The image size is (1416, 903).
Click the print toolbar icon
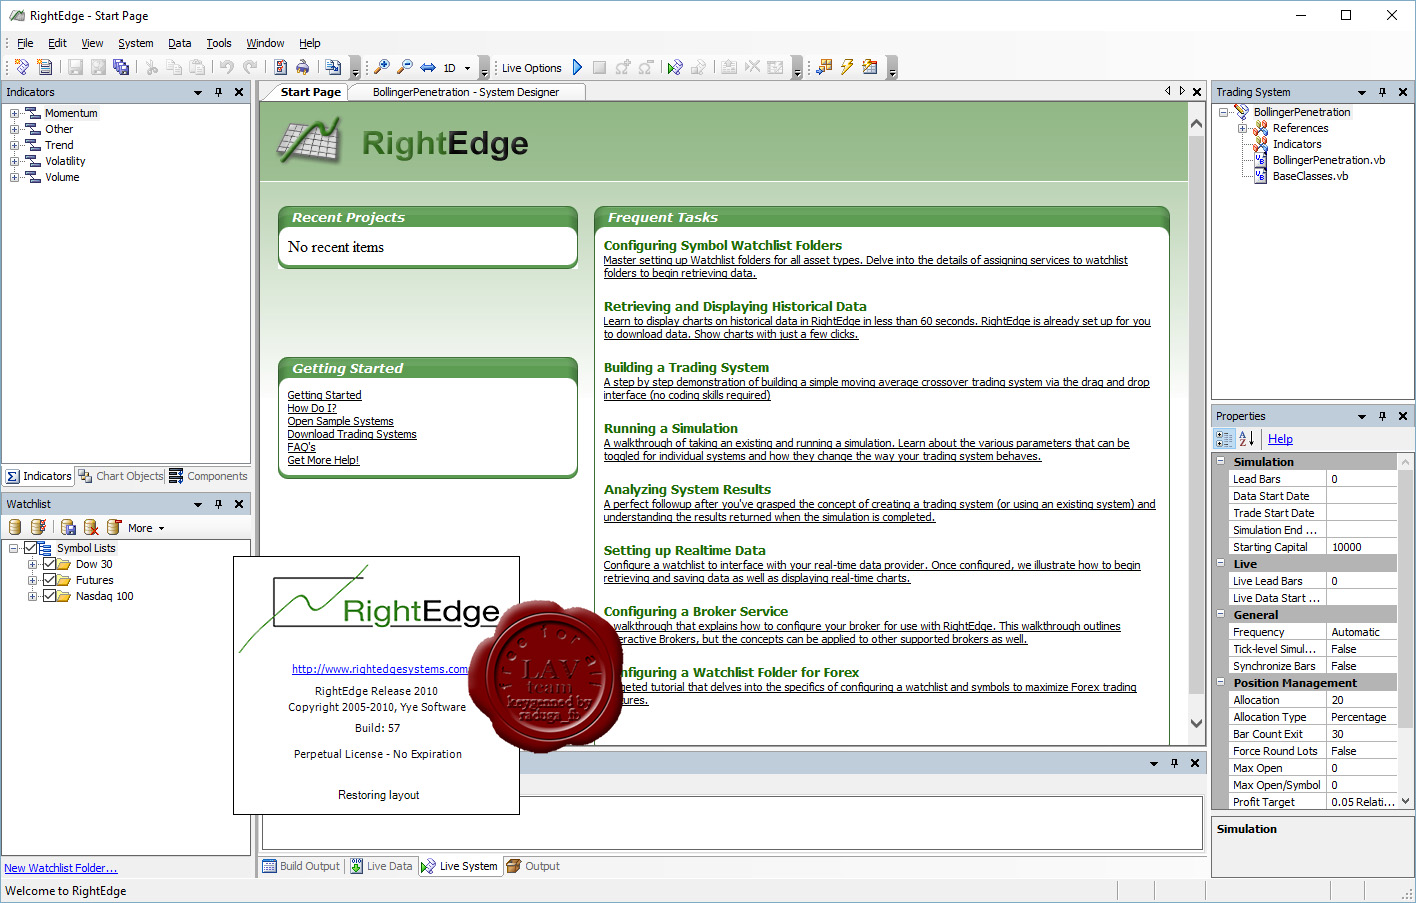302,67
